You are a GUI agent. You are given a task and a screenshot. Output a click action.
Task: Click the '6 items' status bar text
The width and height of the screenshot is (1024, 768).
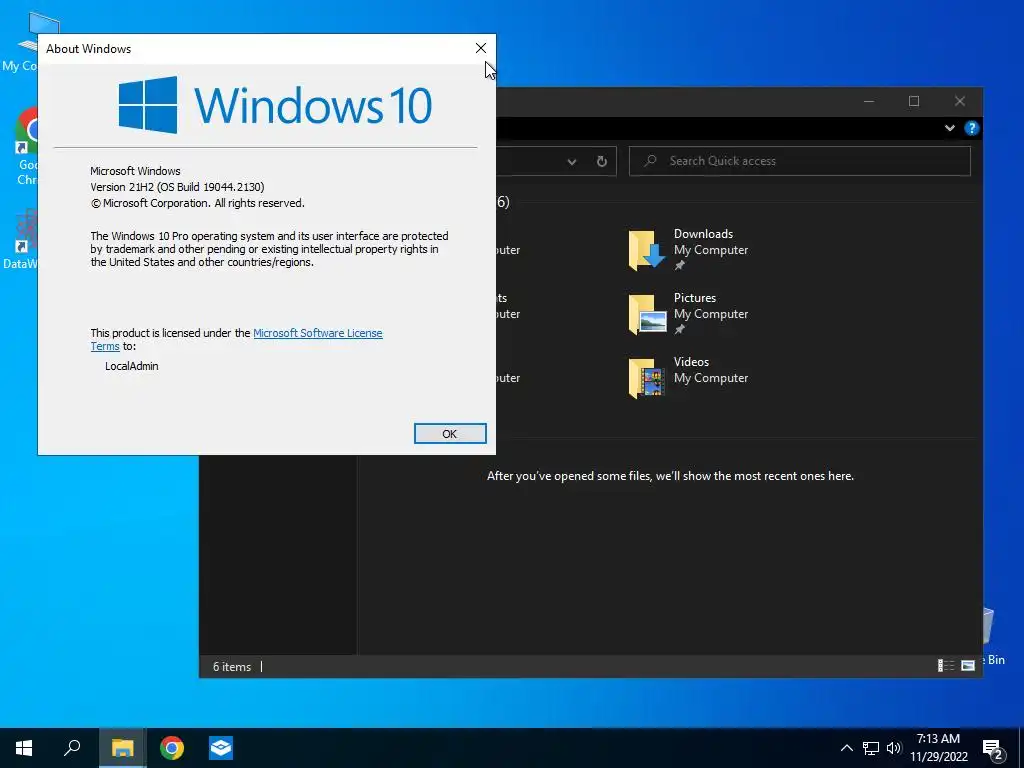[x=232, y=667]
